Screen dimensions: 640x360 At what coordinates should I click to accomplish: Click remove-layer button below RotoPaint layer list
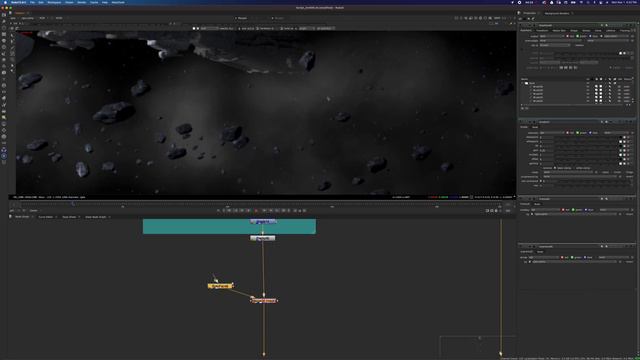[x=527, y=108]
